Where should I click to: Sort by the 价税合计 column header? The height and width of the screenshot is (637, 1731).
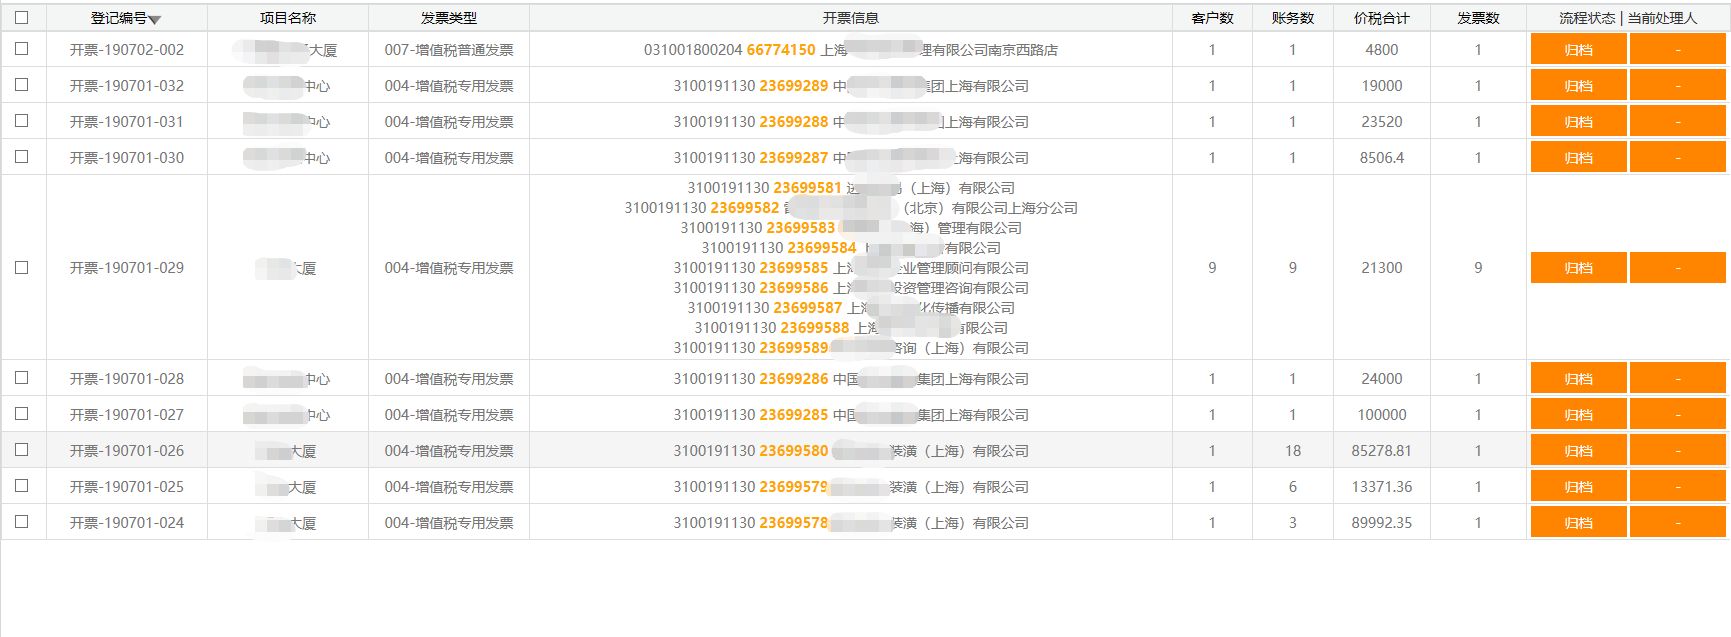(x=1381, y=18)
